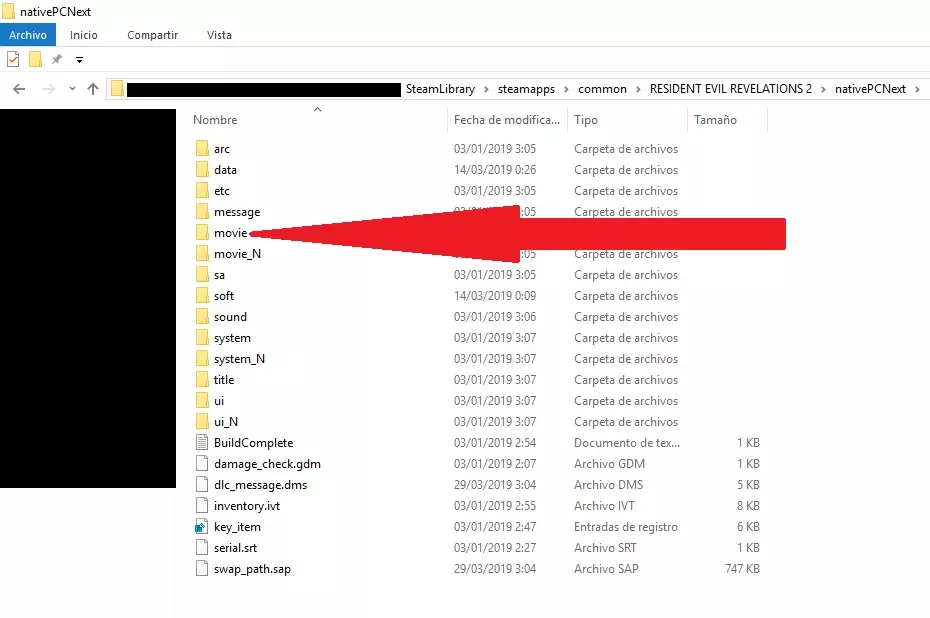Select the system folder icon

click(202, 337)
